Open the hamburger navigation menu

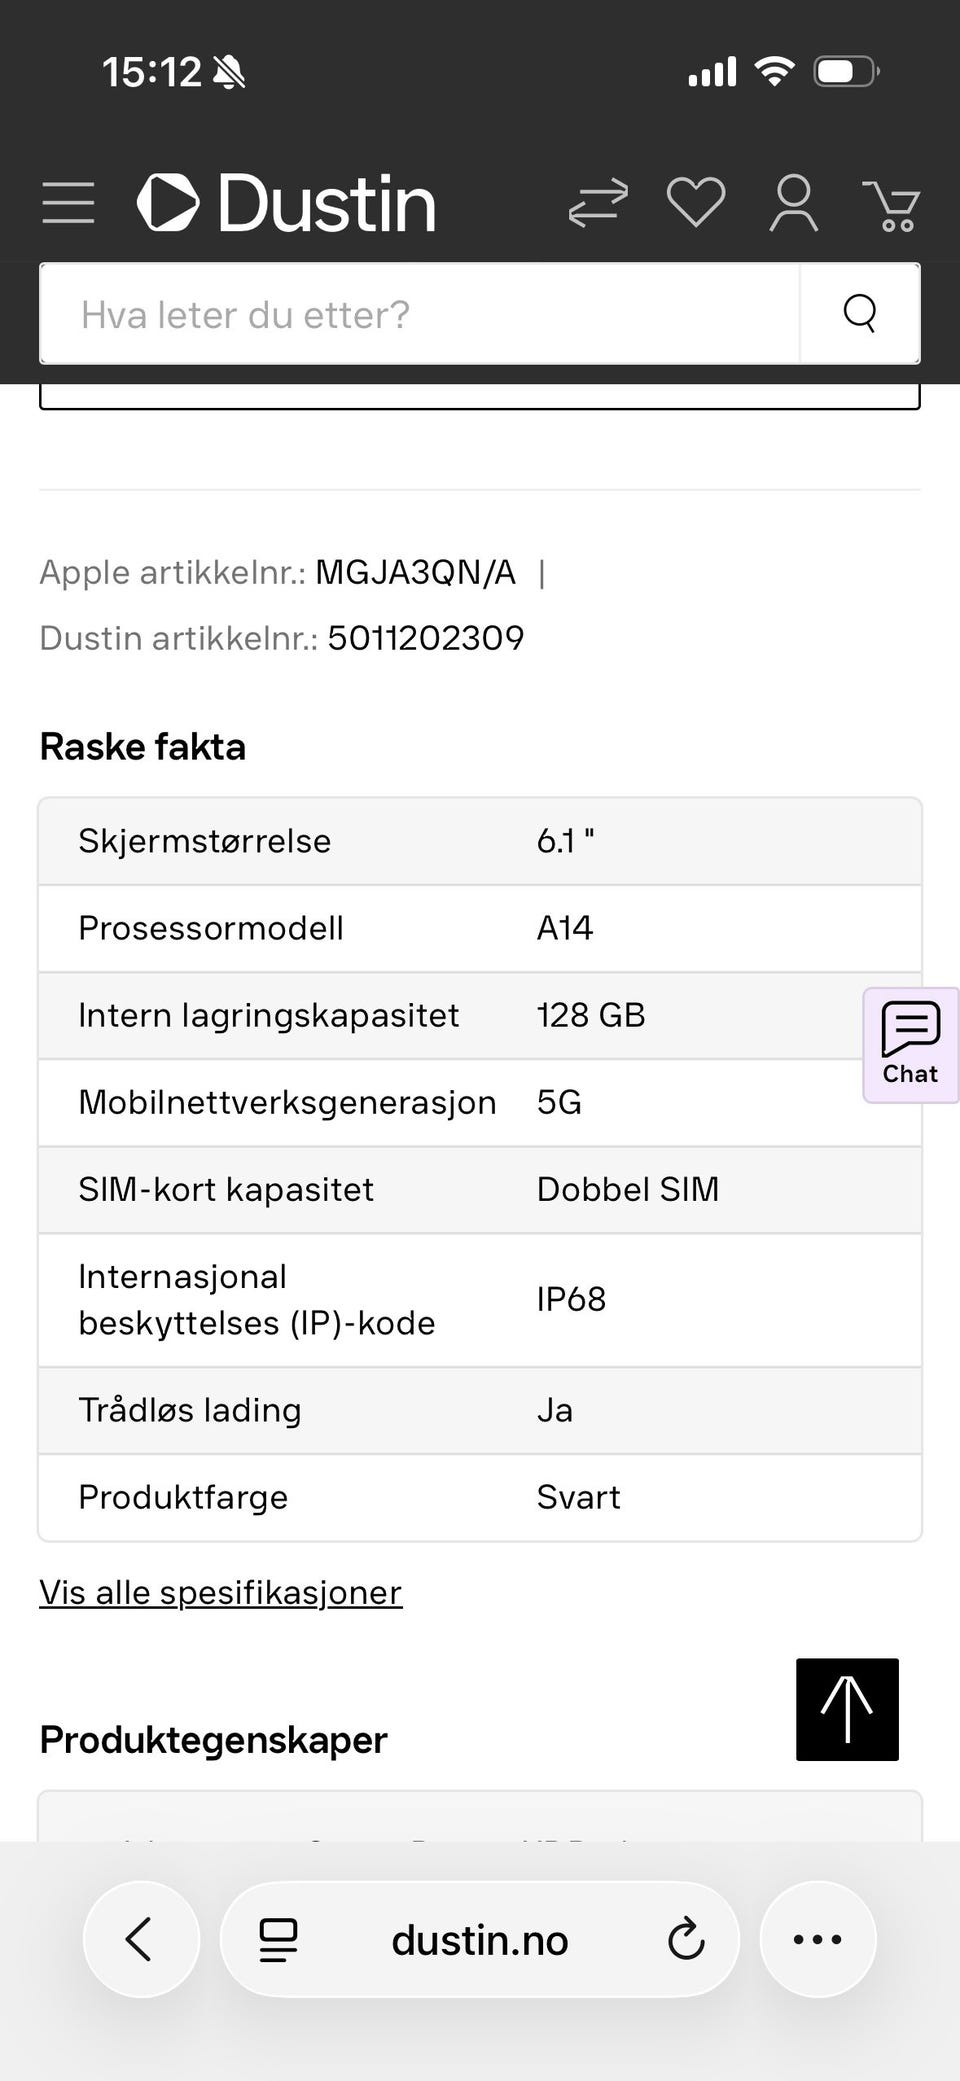coord(68,203)
